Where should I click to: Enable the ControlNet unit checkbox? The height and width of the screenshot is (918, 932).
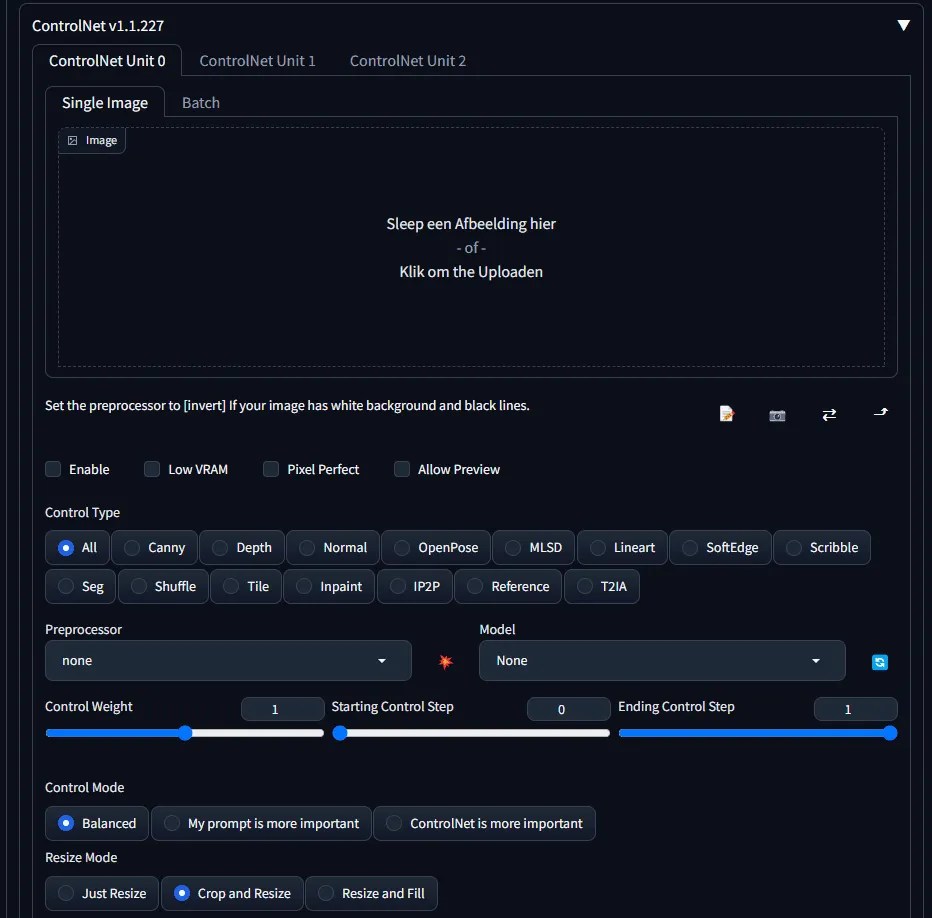tap(52, 469)
